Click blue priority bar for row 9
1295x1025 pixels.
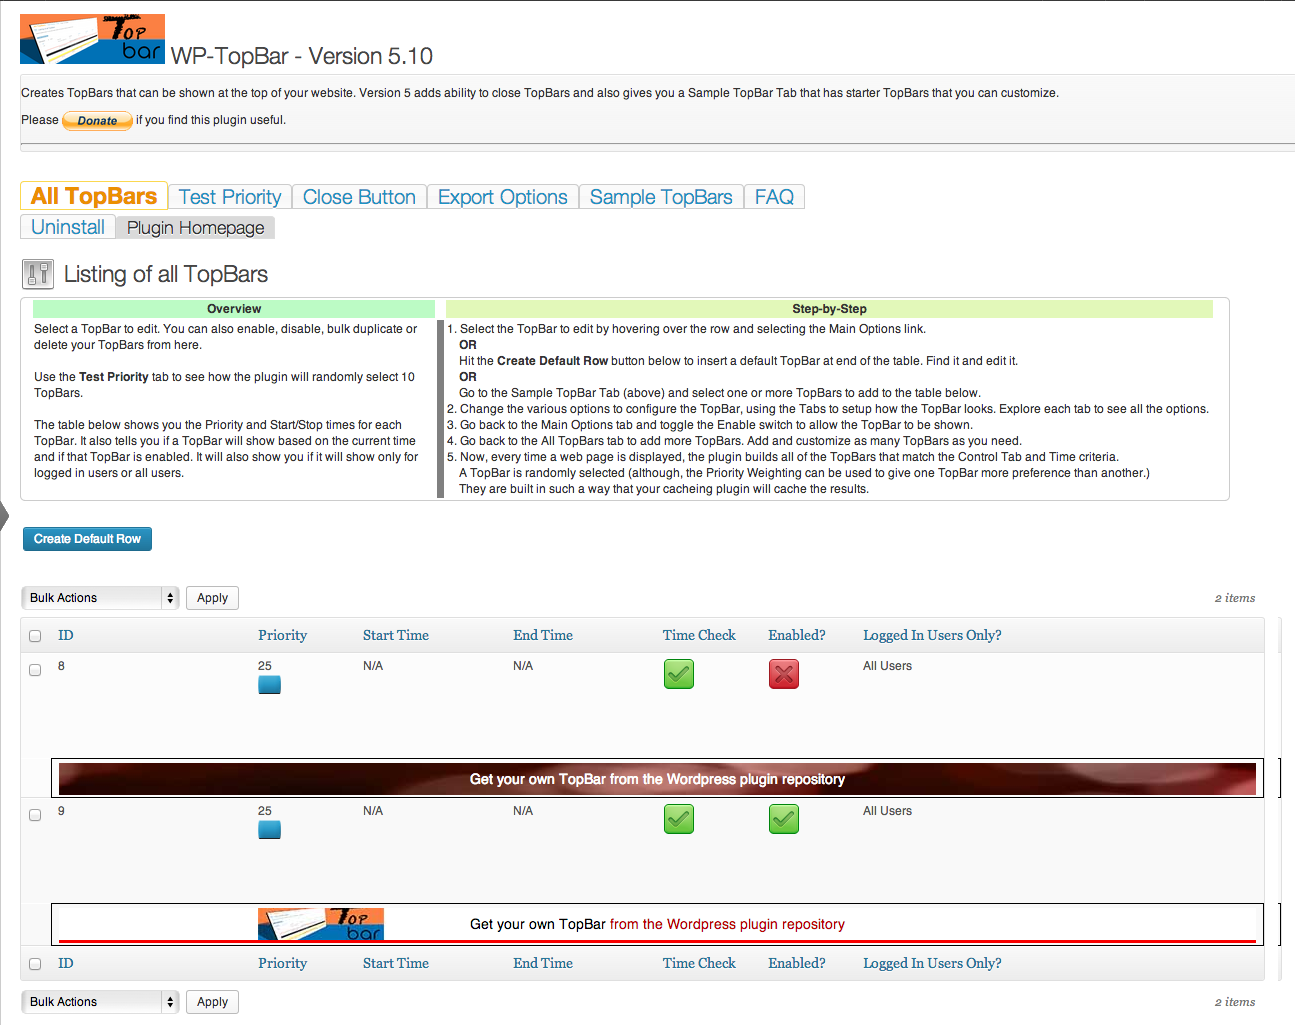click(x=269, y=830)
